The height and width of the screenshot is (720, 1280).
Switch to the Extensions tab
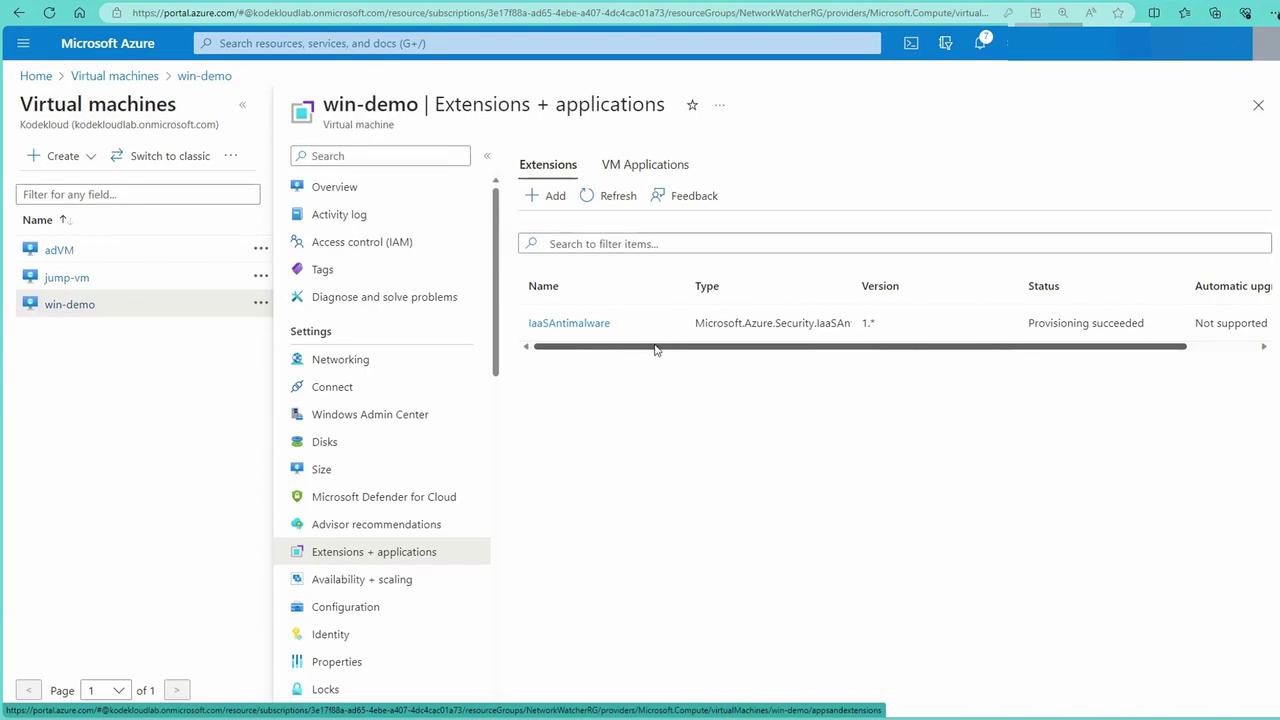pyautogui.click(x=548, y=165)
